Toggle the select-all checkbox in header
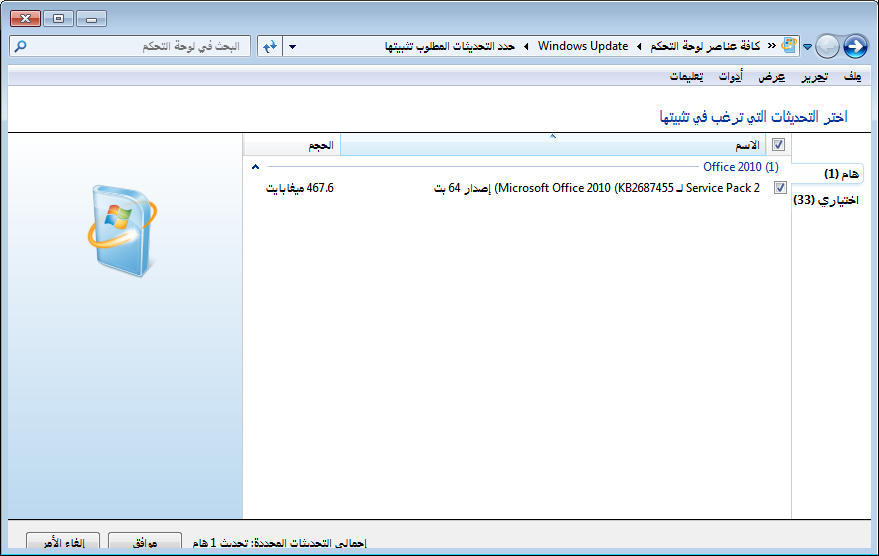 (x=779, y=146)
